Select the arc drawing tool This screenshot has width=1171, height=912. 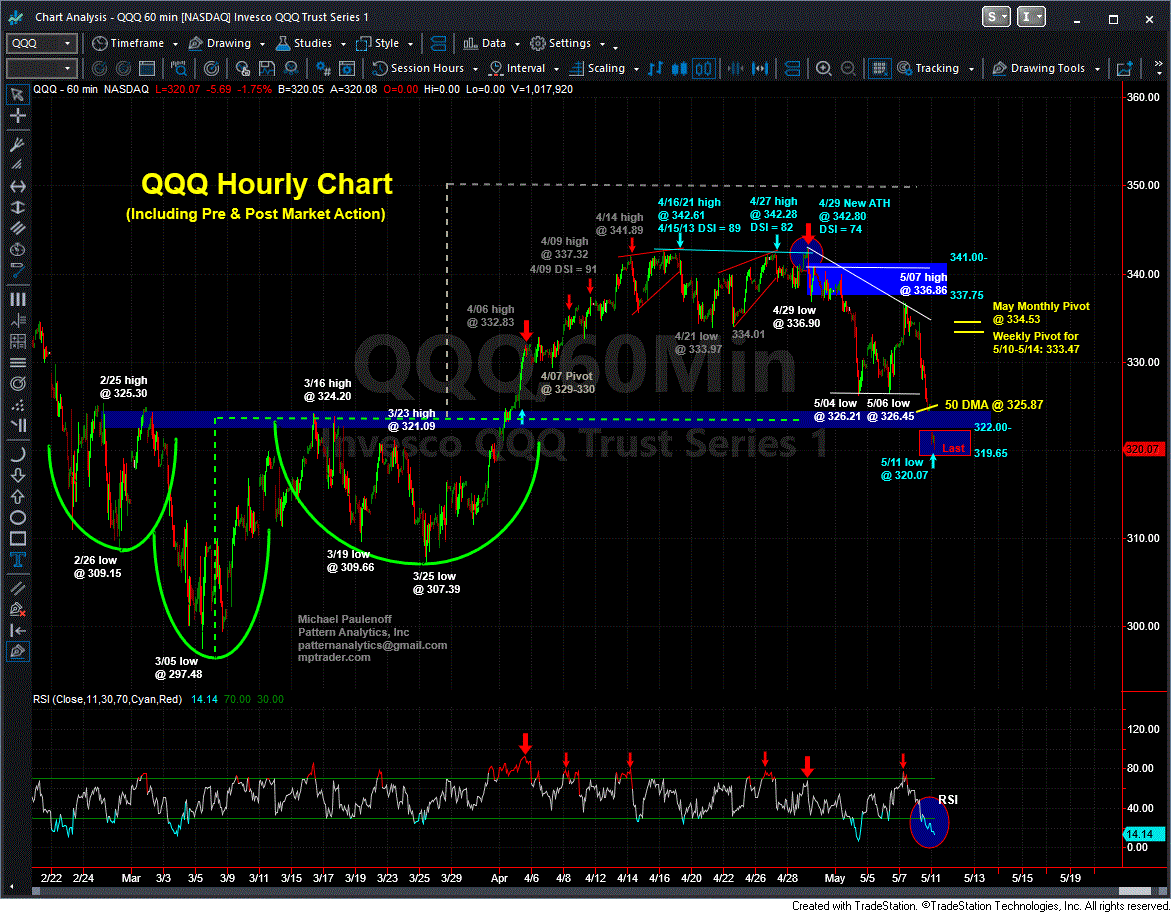coord(18,453)
